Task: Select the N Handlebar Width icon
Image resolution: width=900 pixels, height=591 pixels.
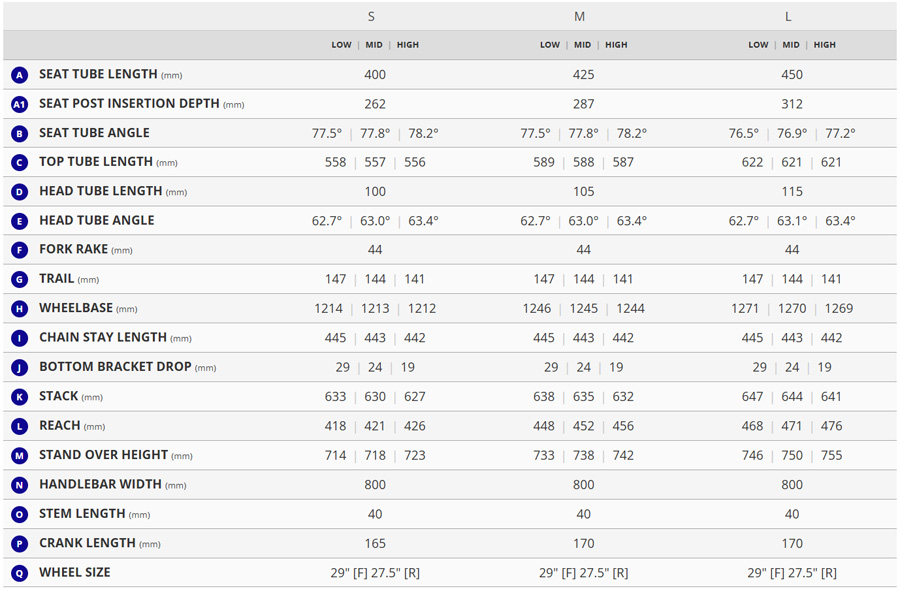Action: [x=20, y=485]
